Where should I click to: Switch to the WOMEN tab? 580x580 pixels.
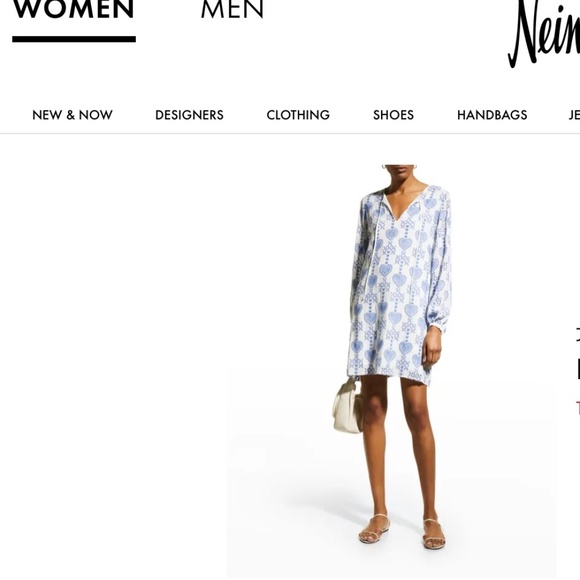coord(74,9)
